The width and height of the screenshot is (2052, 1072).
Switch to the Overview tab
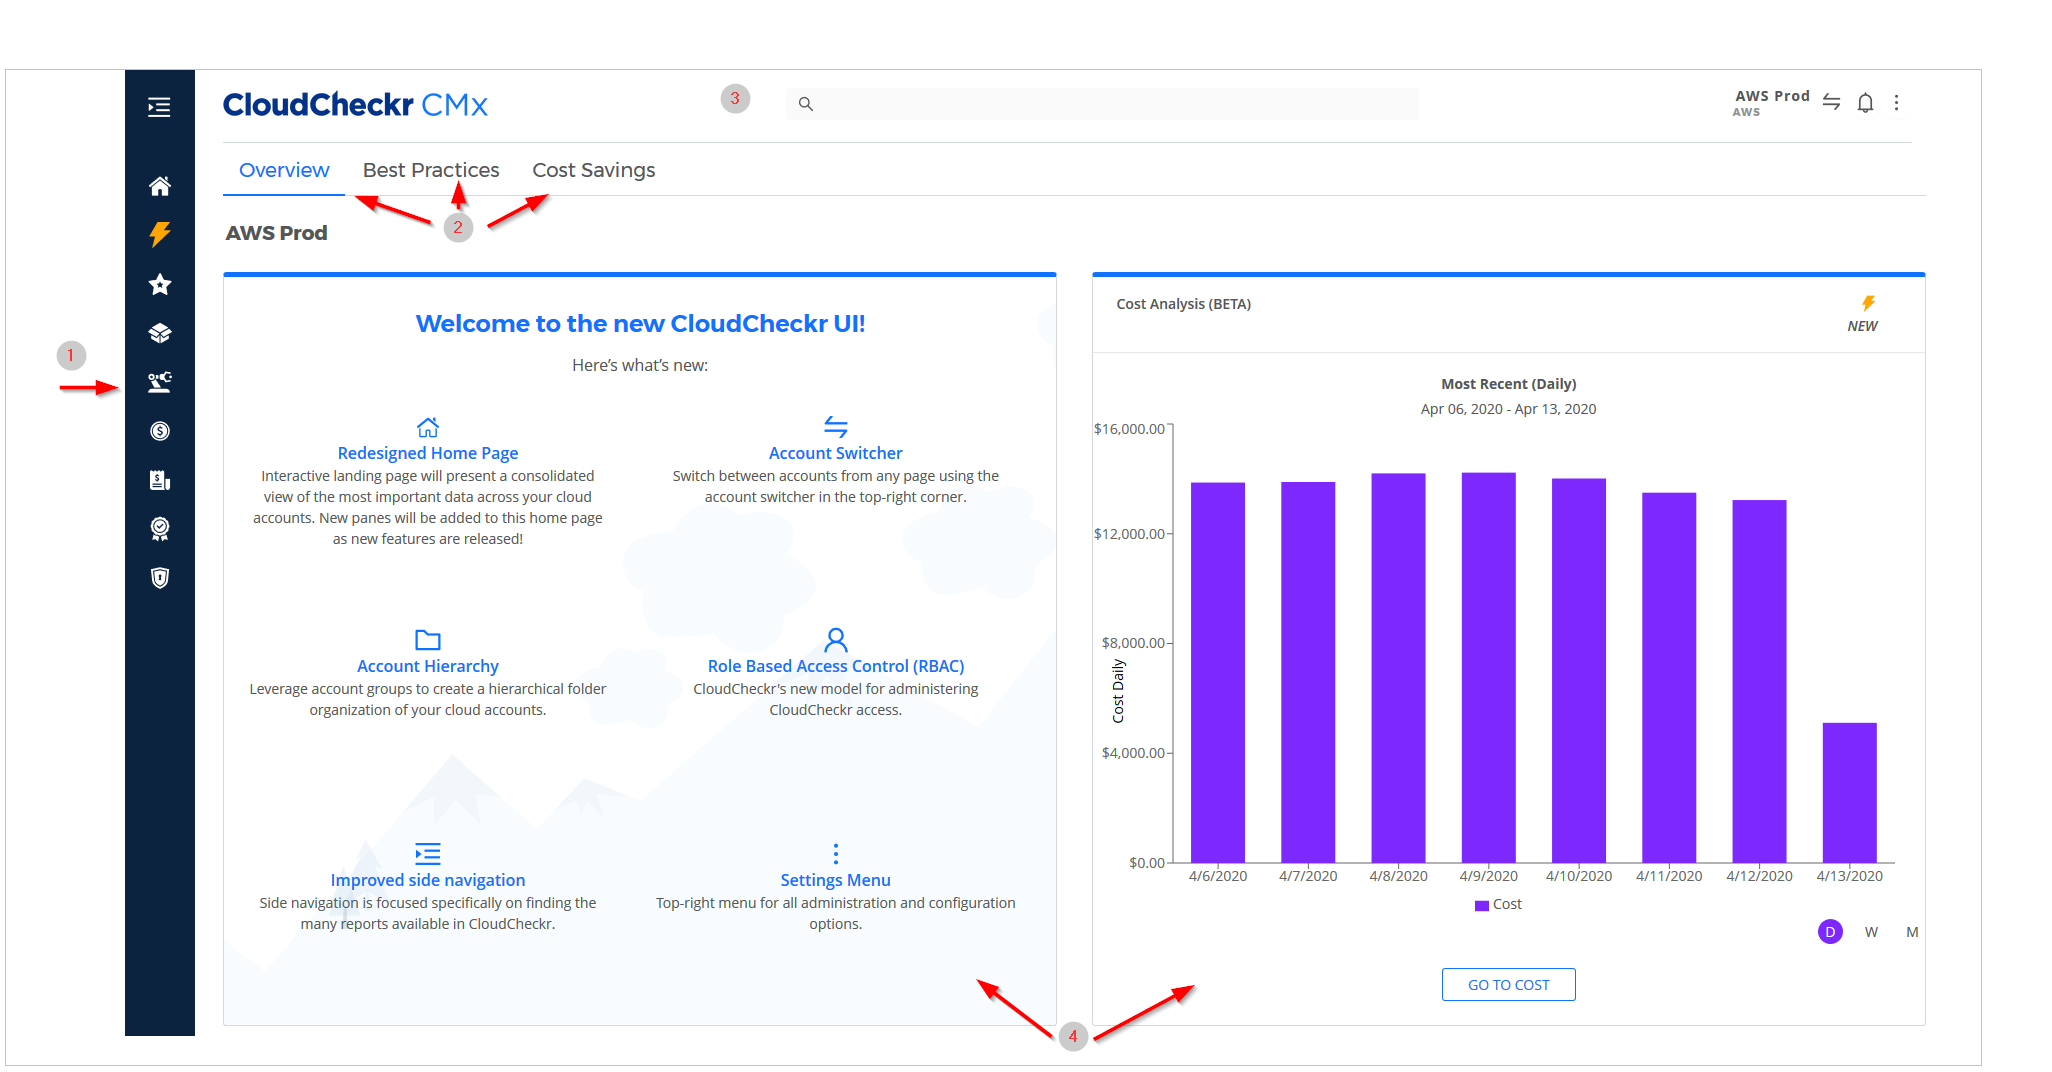pos(284,170)
